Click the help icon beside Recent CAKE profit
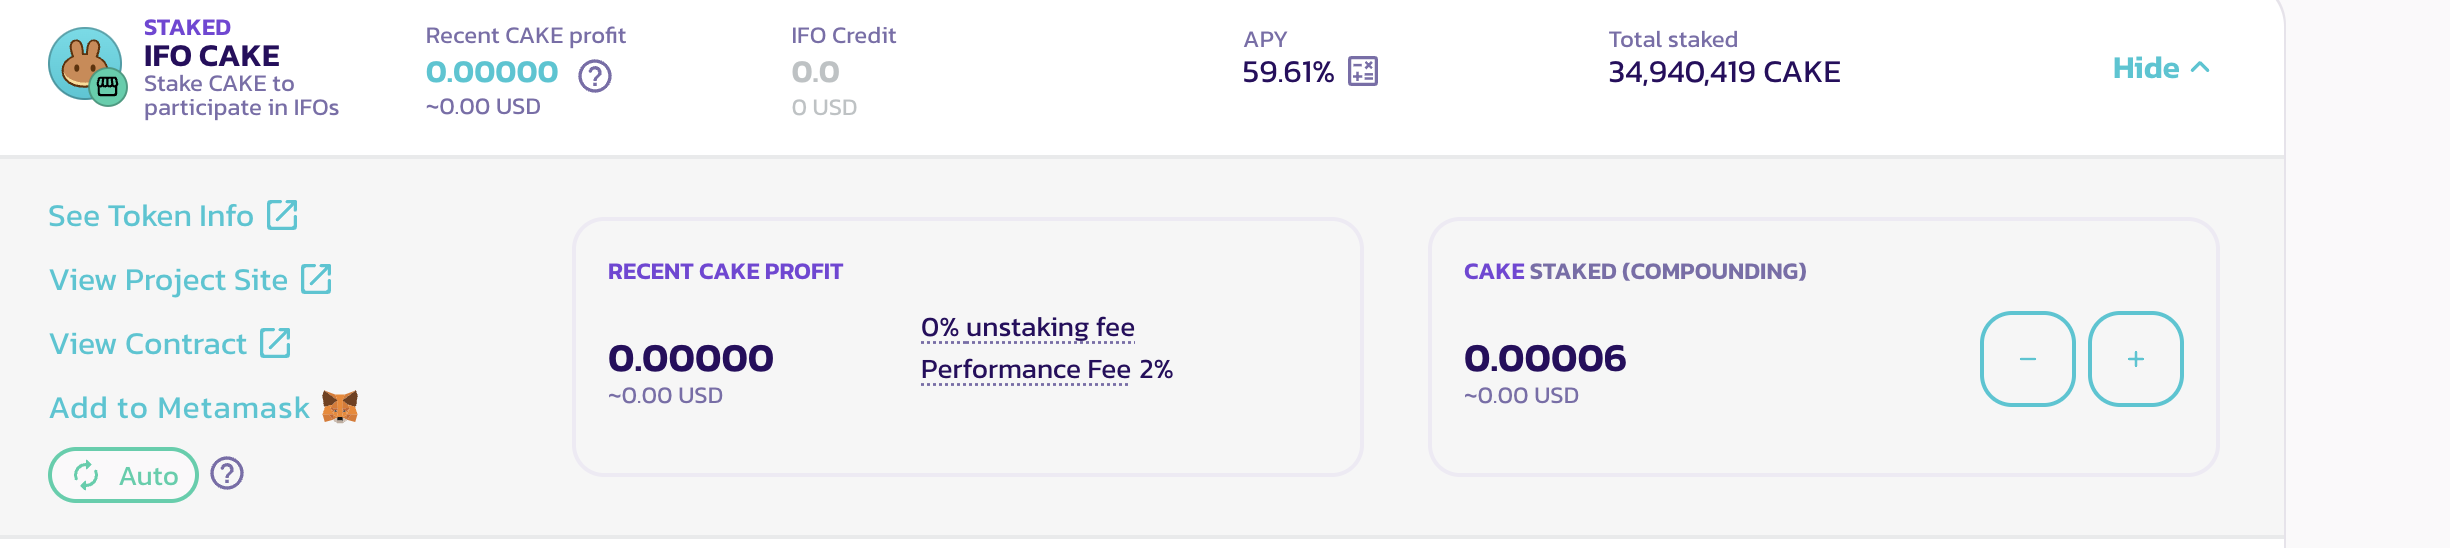Screen dimensions: 2450x548 tap(595, 75)
